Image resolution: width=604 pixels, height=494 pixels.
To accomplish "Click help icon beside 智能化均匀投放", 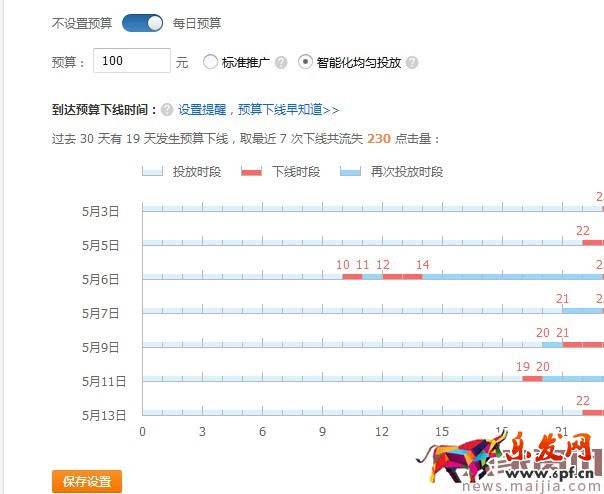I will (412, 62).
